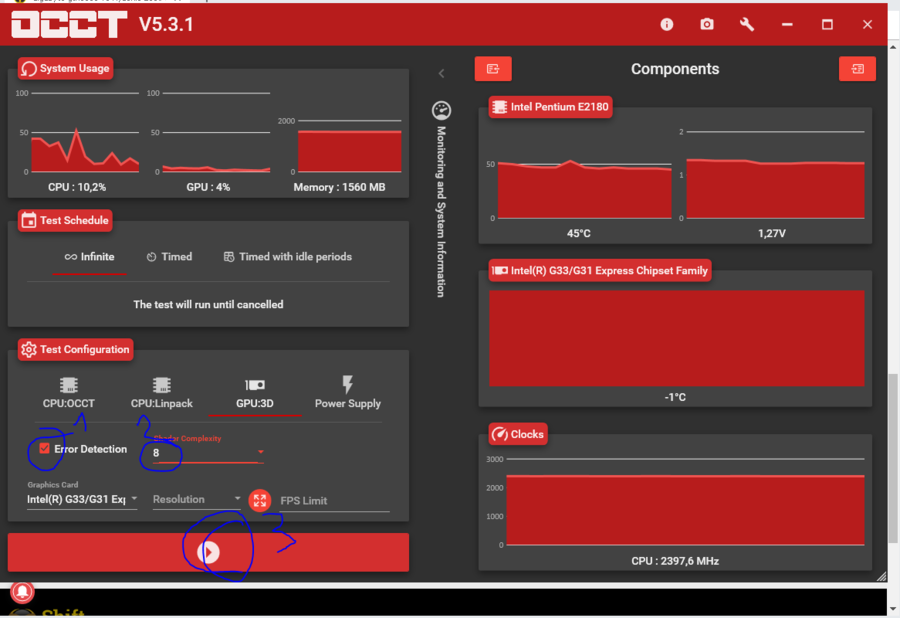Click the notification bell icon
Screen dimensions: 900x618
[x=22, y=592]
